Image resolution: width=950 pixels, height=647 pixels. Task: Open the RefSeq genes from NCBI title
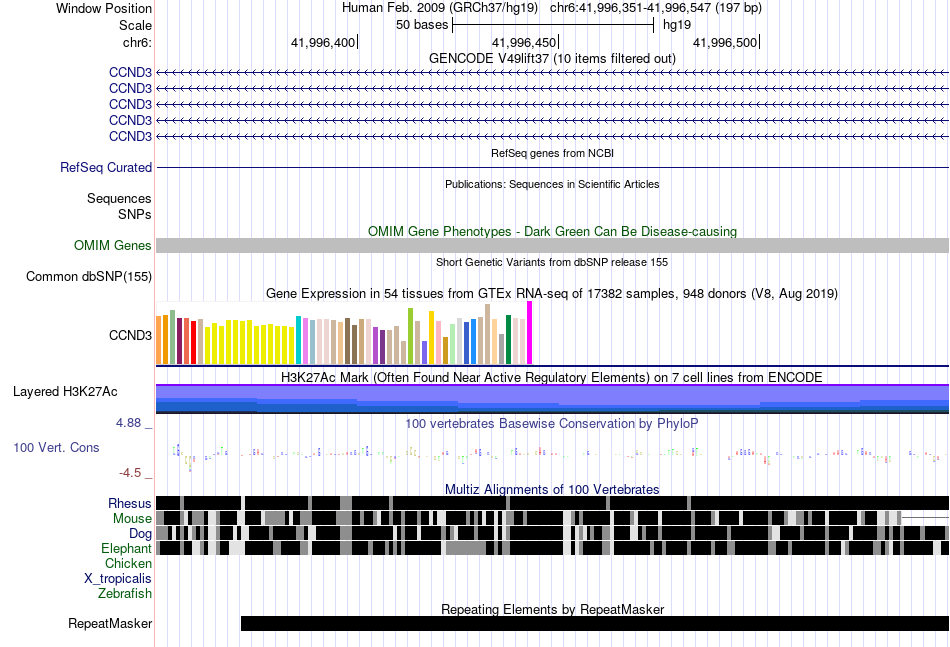[552, 153]
